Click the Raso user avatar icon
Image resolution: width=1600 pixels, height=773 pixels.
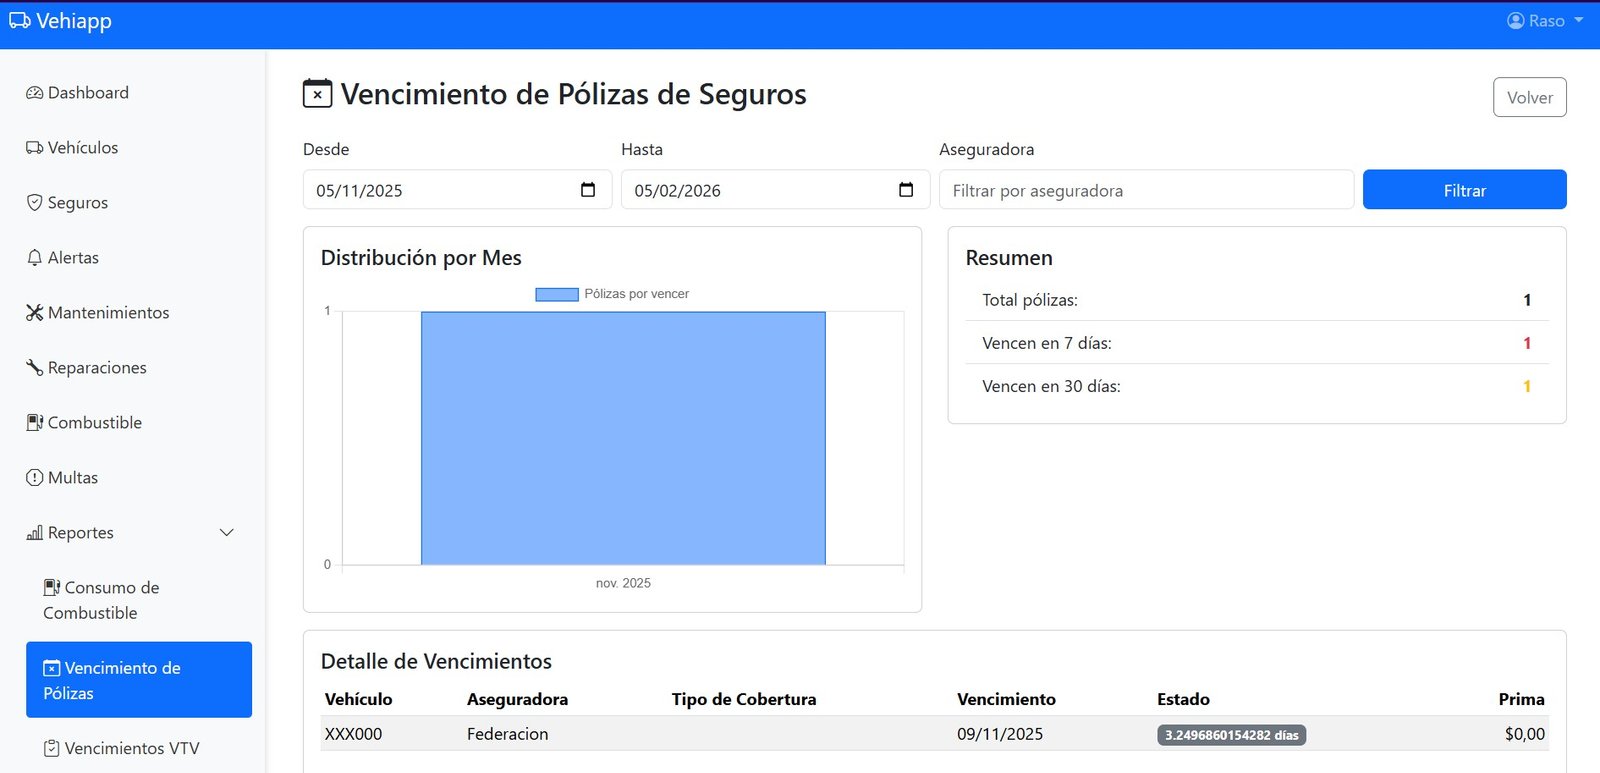point(1515,21)
